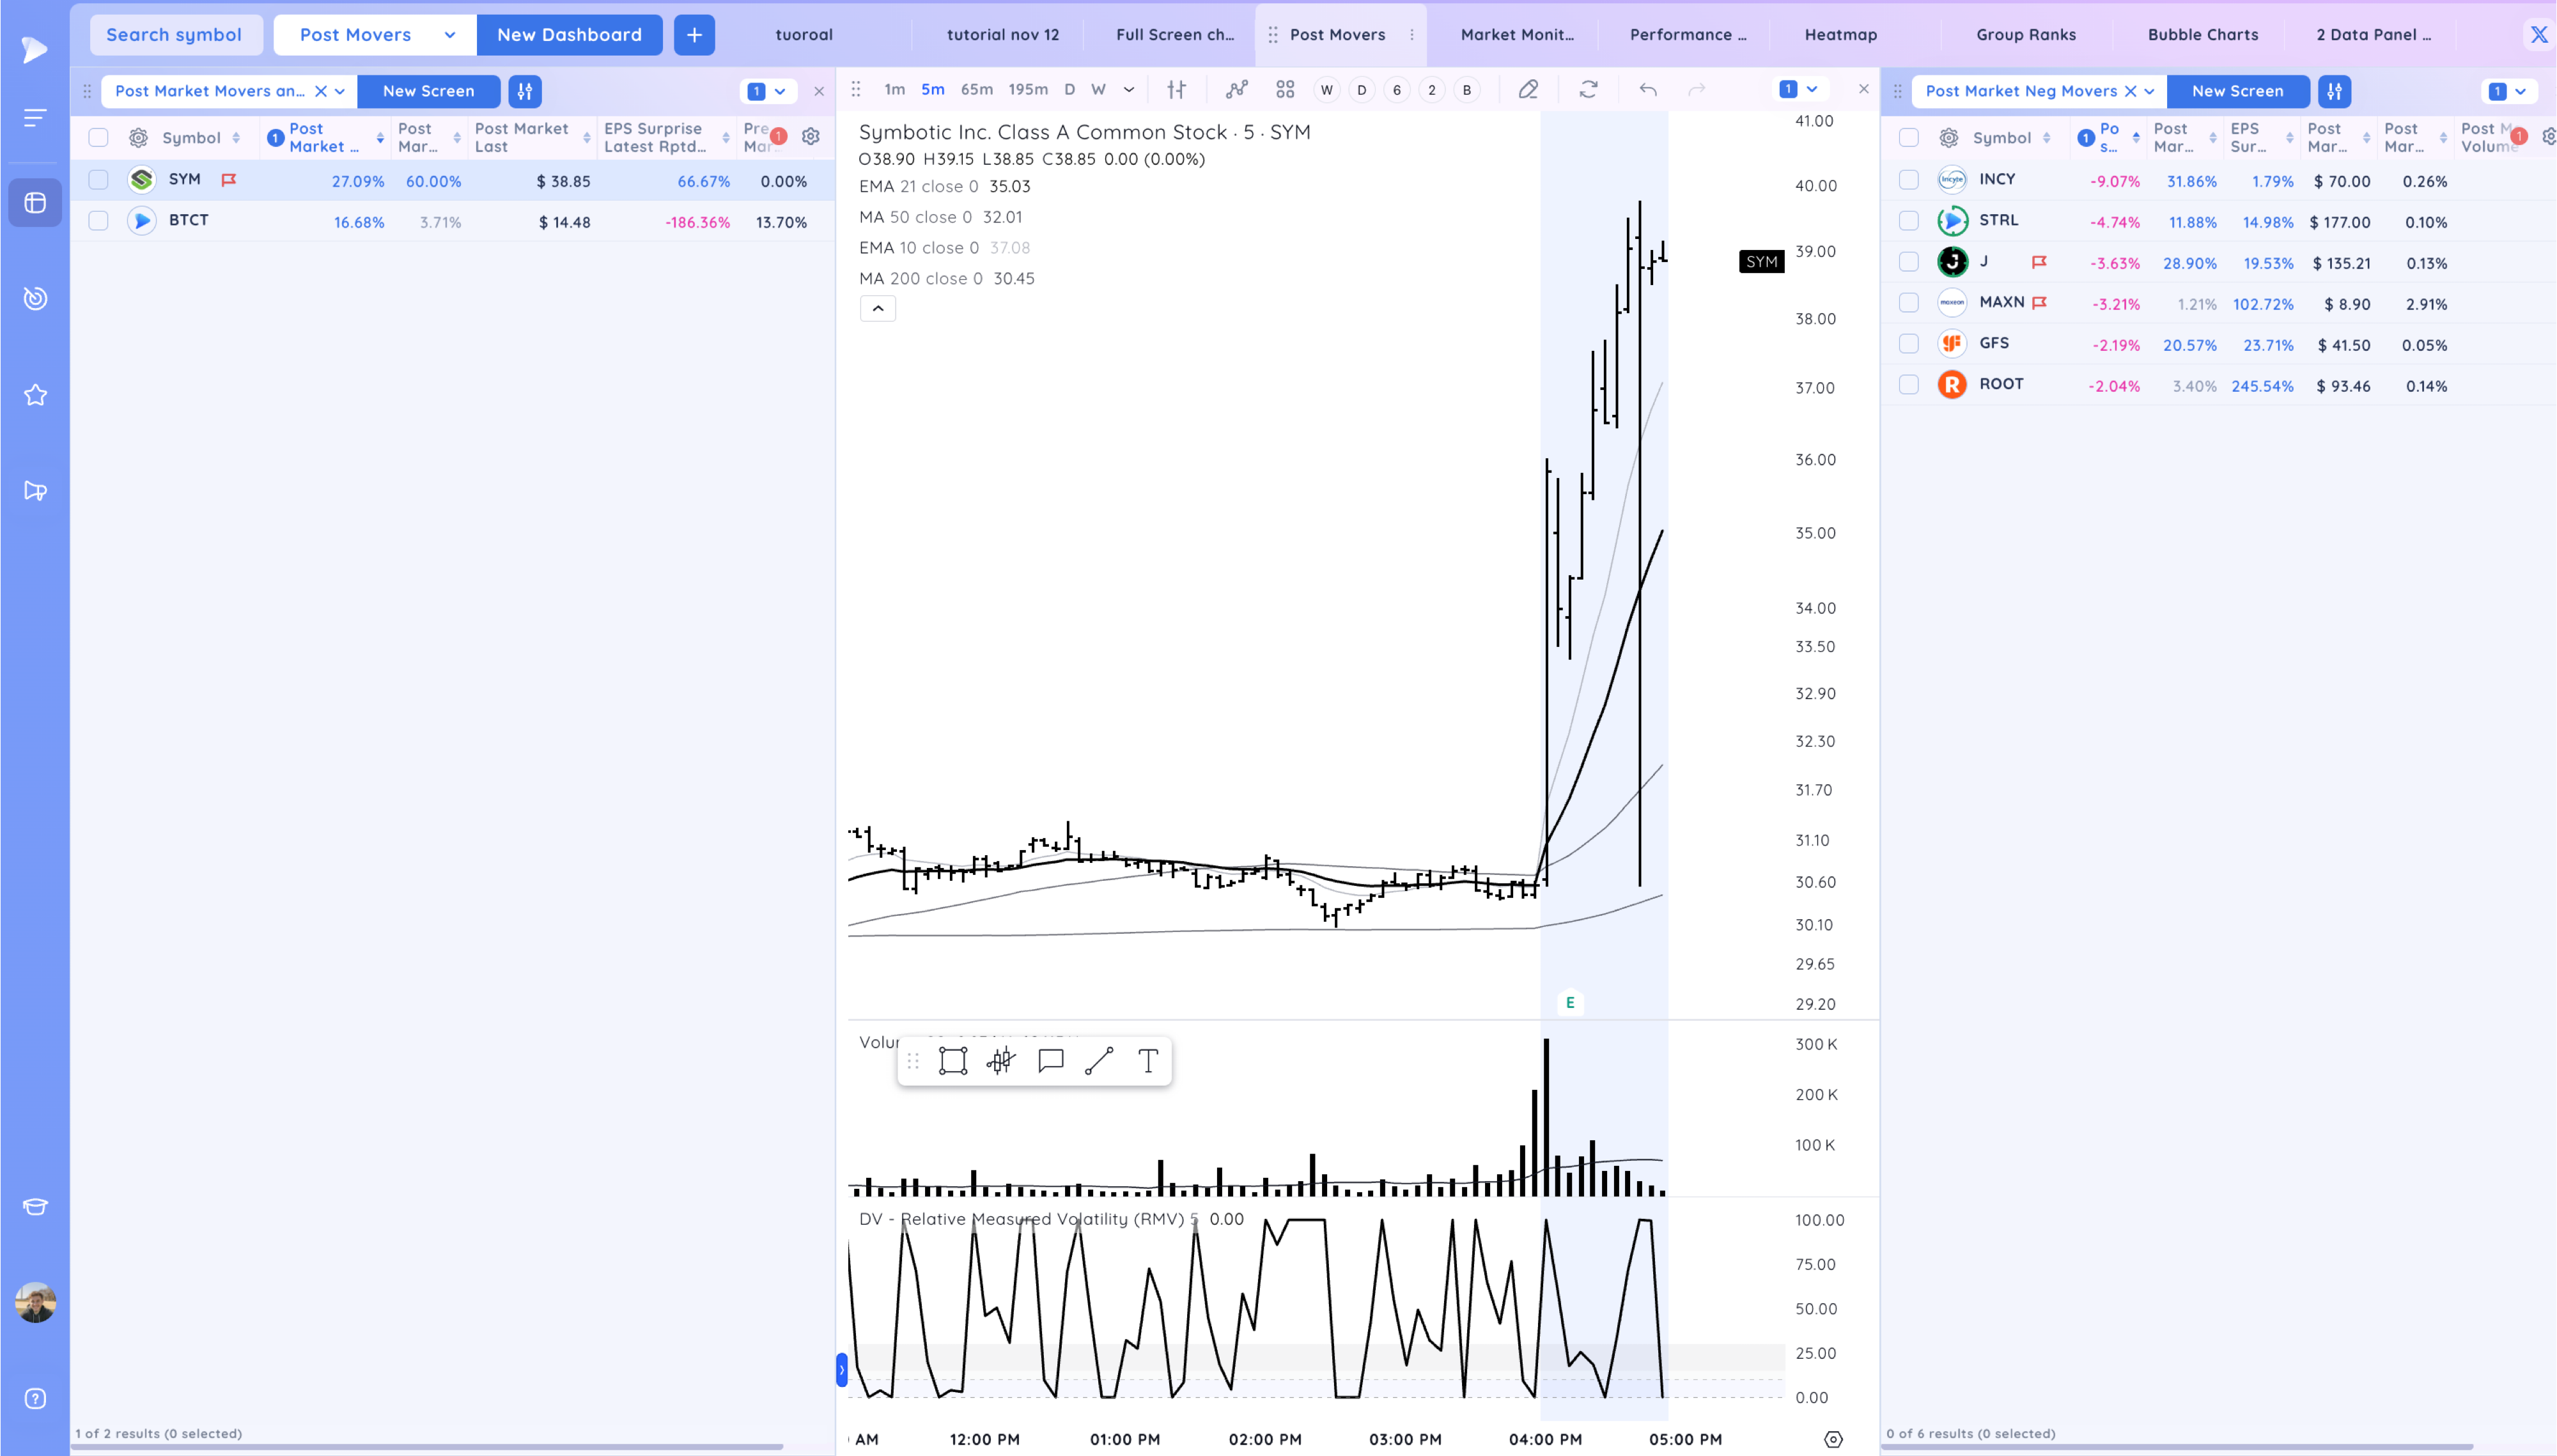
Task: Select the candlestick measure drawing tool
Action: click(1001, 1061)
